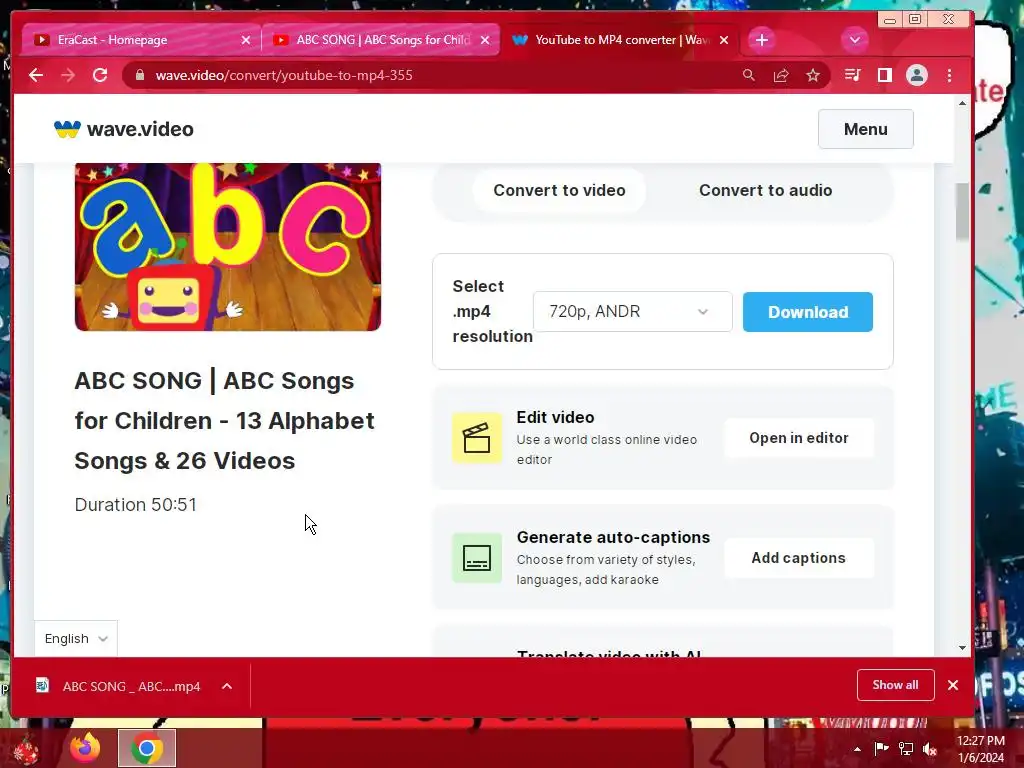Click the ABC SONG video title text
Image resolution: width=1024 pixels, height=768 pixels.
(x=225, y=421)
